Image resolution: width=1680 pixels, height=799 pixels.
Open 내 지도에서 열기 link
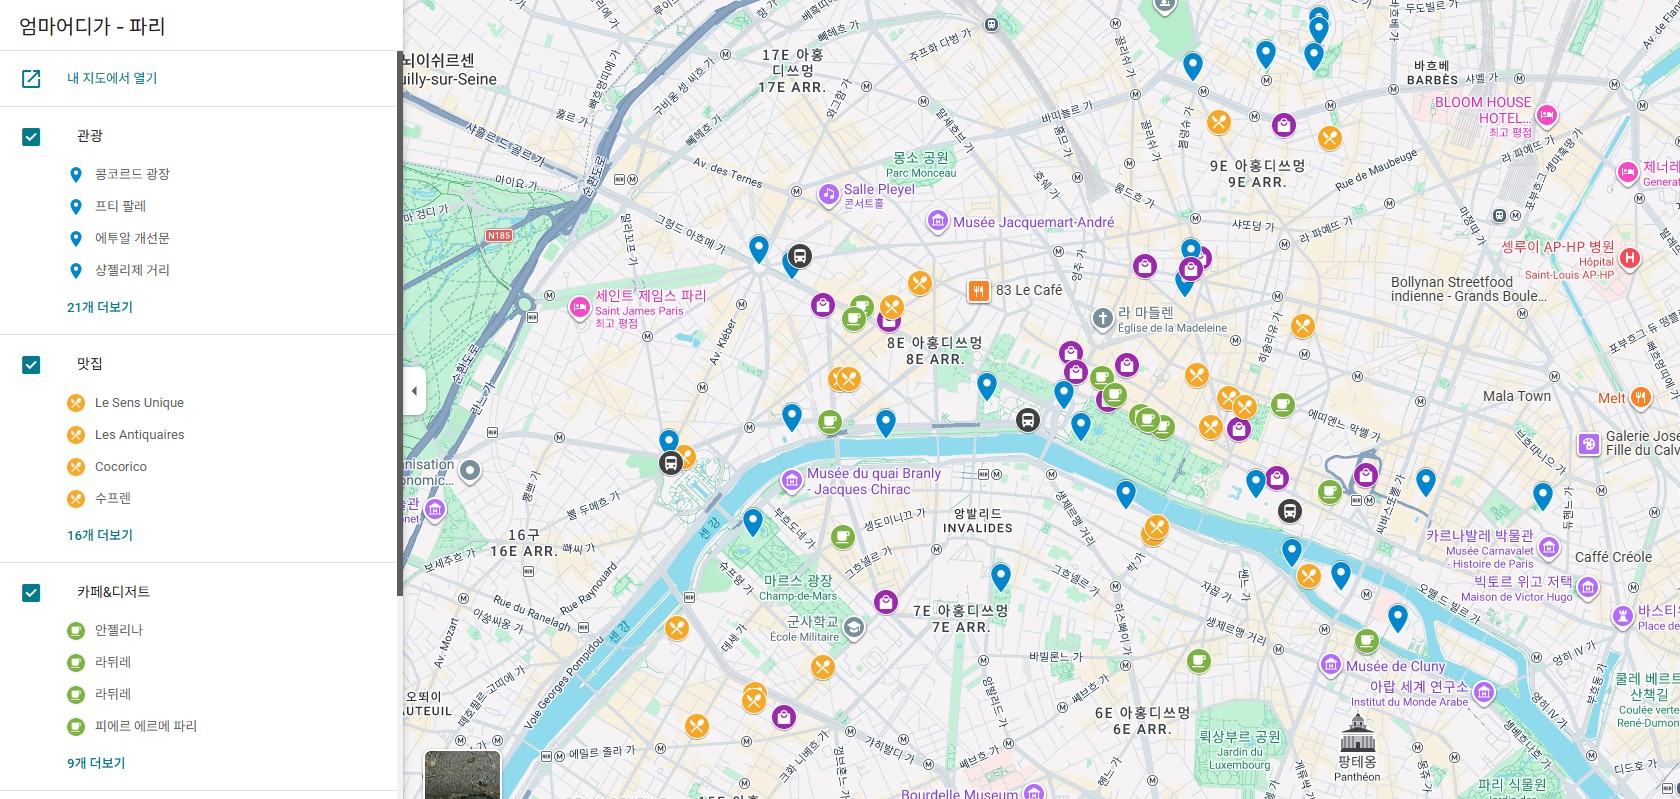[112, 78]
